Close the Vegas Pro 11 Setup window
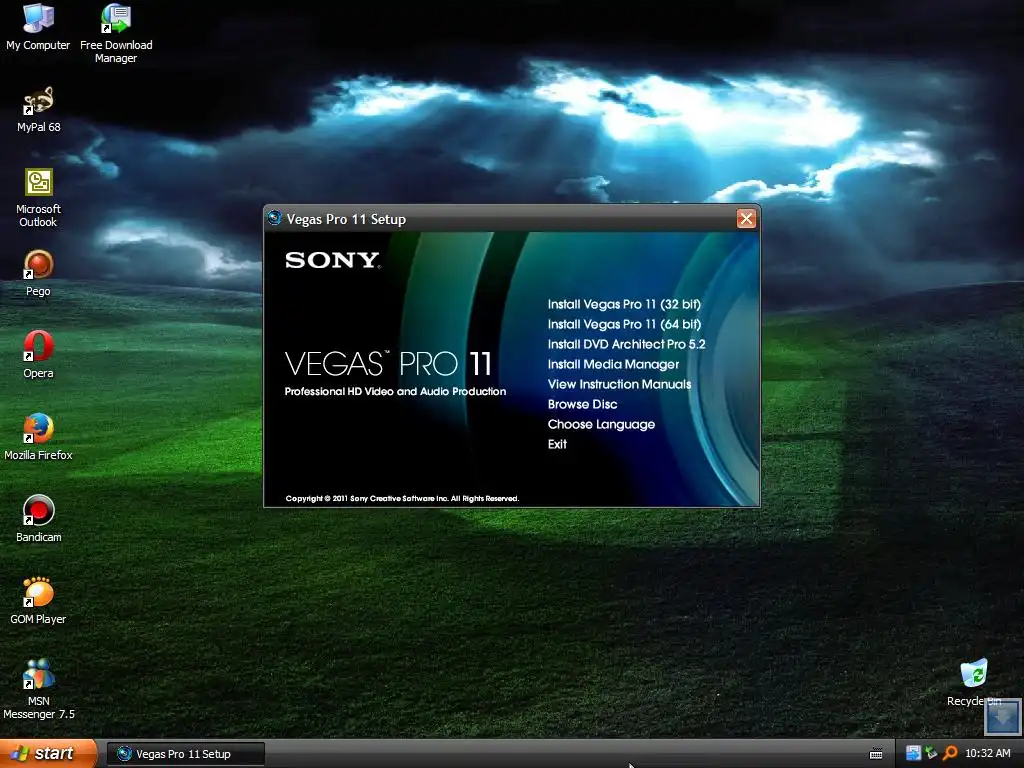 746,219
